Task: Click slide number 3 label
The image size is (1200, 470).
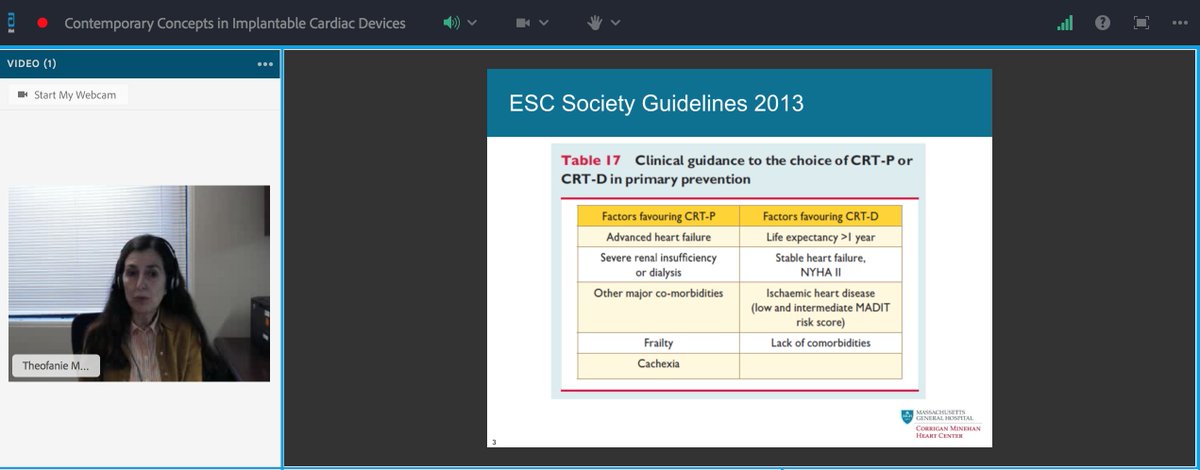Action: [x=494, y=441]
